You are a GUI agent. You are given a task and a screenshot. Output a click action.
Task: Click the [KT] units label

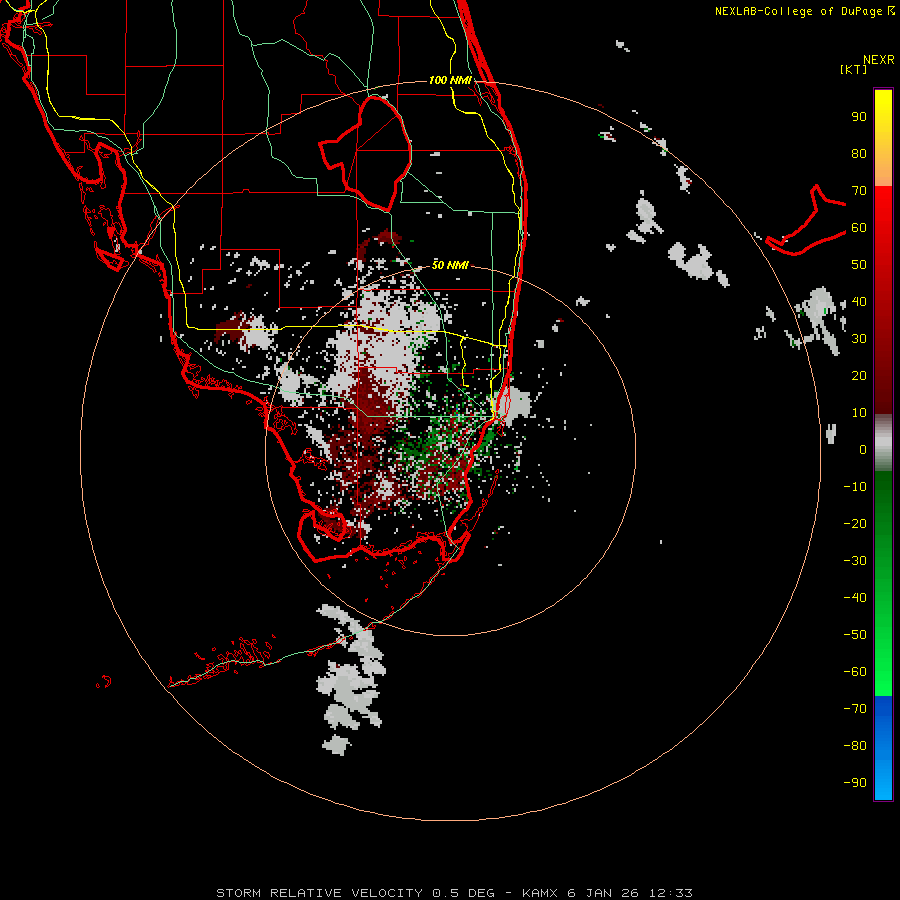[853, 69]
